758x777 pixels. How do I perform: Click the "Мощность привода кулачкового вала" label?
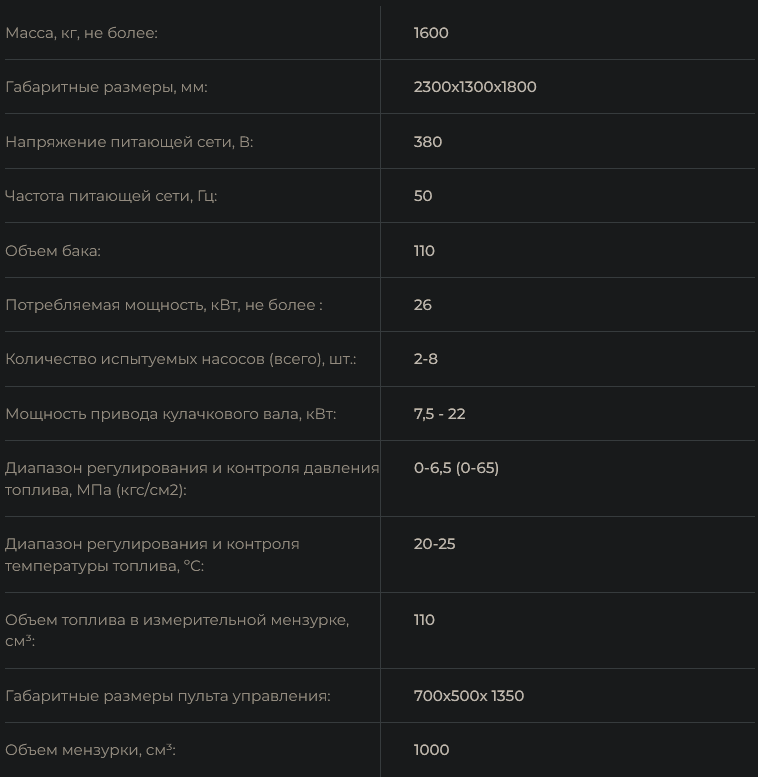pyautogui.click(x=170, y=414)
